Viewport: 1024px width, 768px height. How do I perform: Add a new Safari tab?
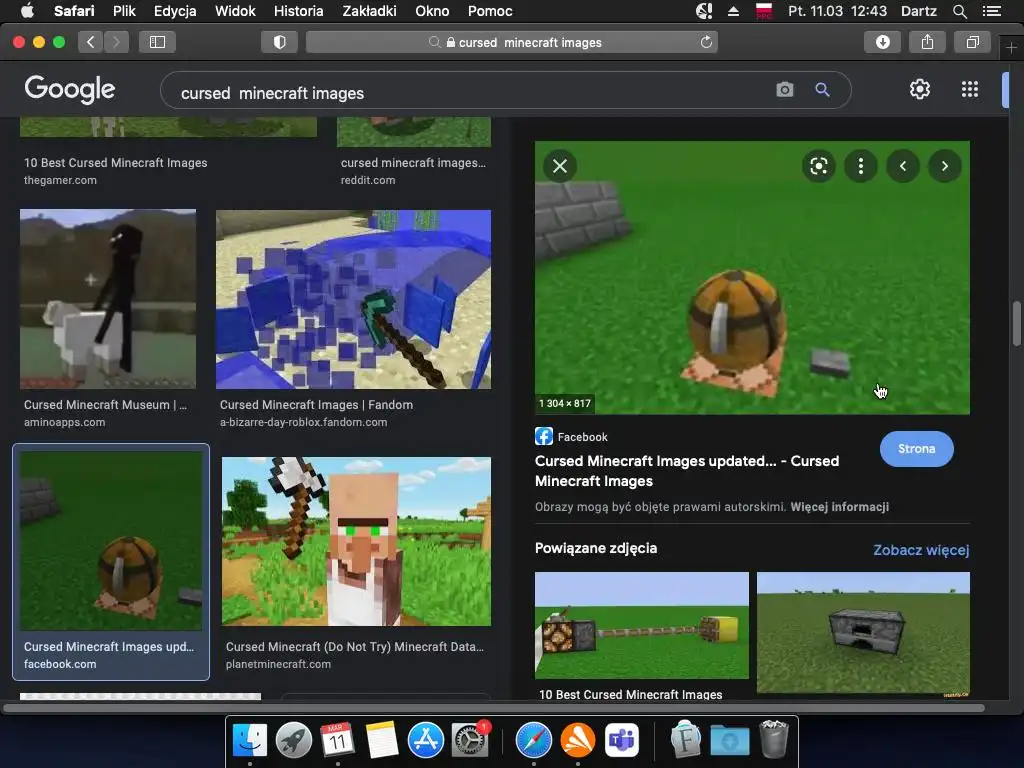coord(1011,48)
